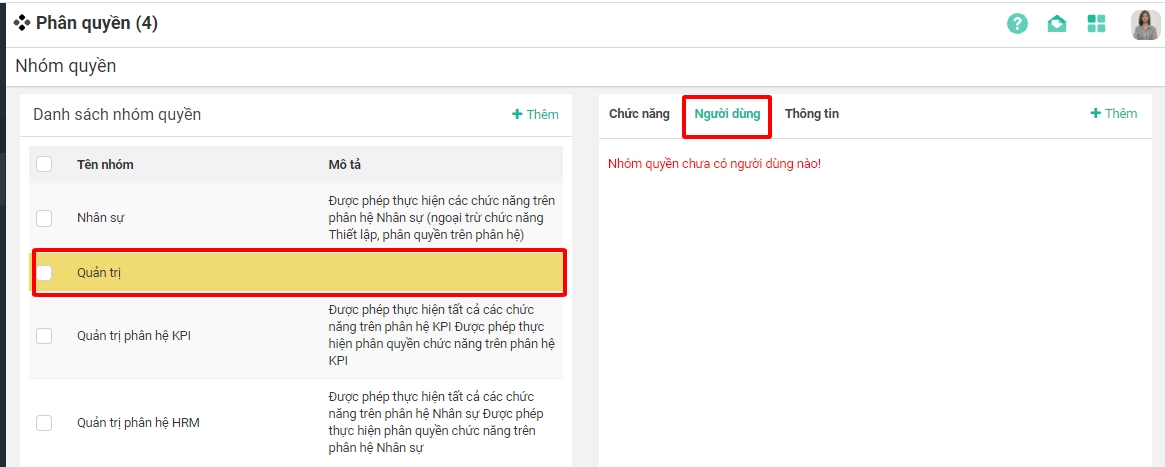Screen dimensions: 1165x467
Task: Select the Quản trị phân hệ KPI checkbox
Action: (44, 336)
